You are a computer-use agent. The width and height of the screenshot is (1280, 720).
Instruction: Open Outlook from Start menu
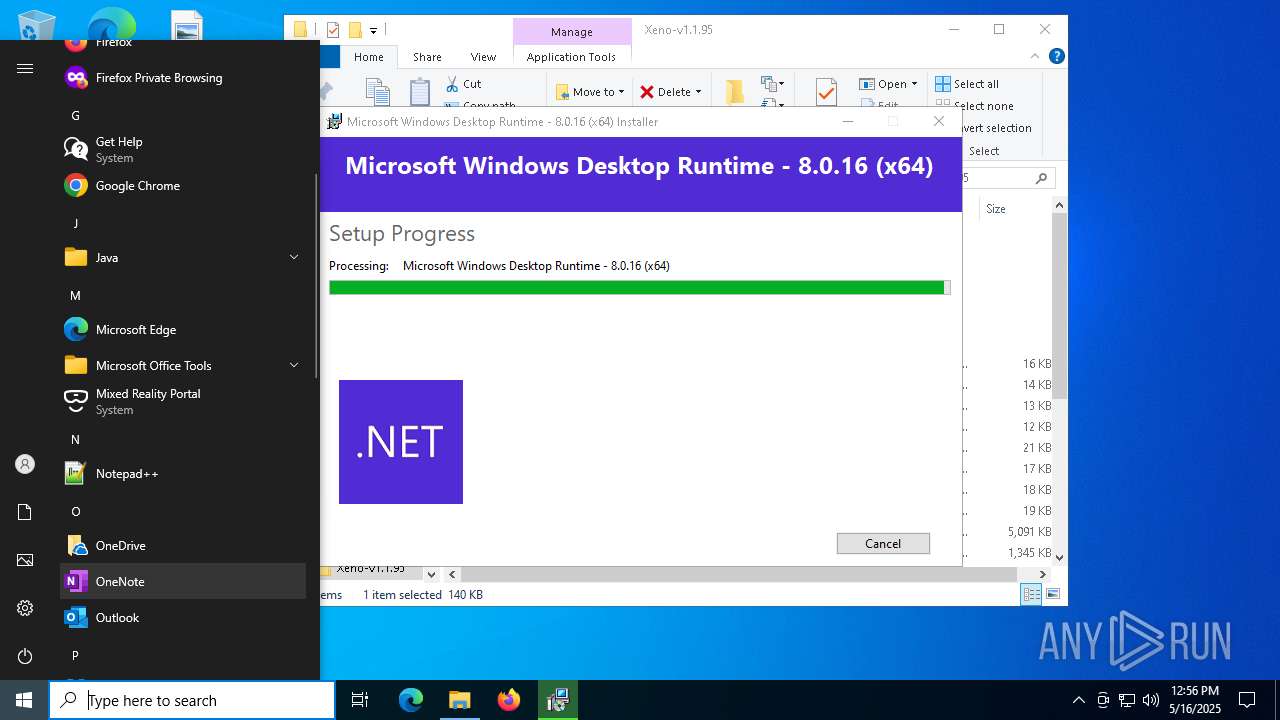(183, 618)
